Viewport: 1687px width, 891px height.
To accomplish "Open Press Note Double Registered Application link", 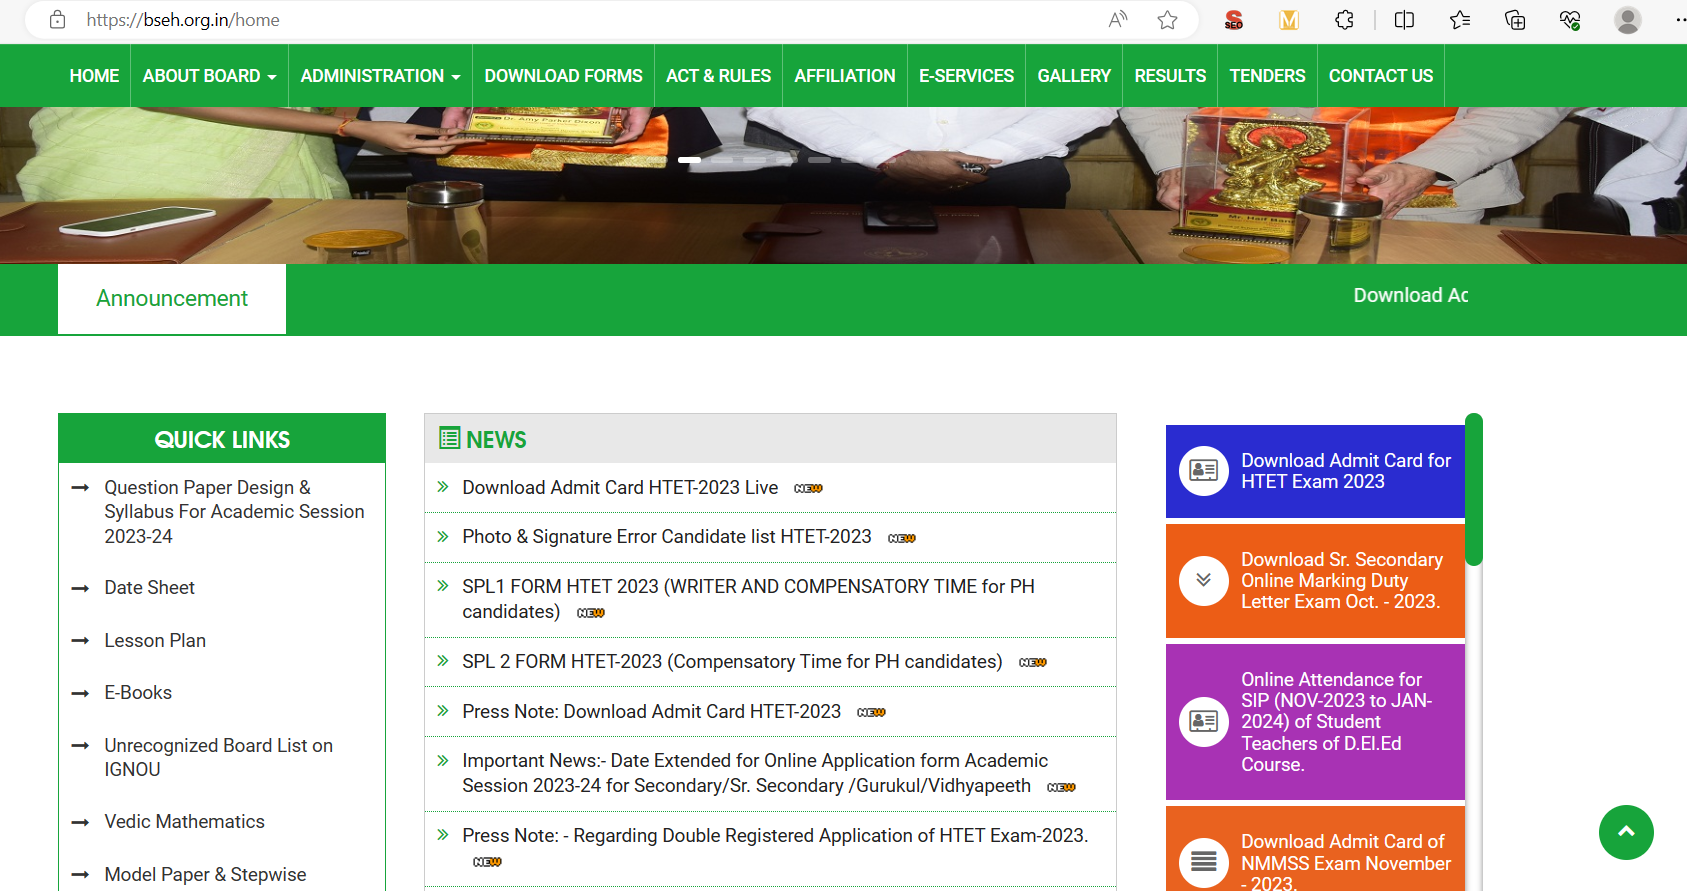I will pos(775,835).
